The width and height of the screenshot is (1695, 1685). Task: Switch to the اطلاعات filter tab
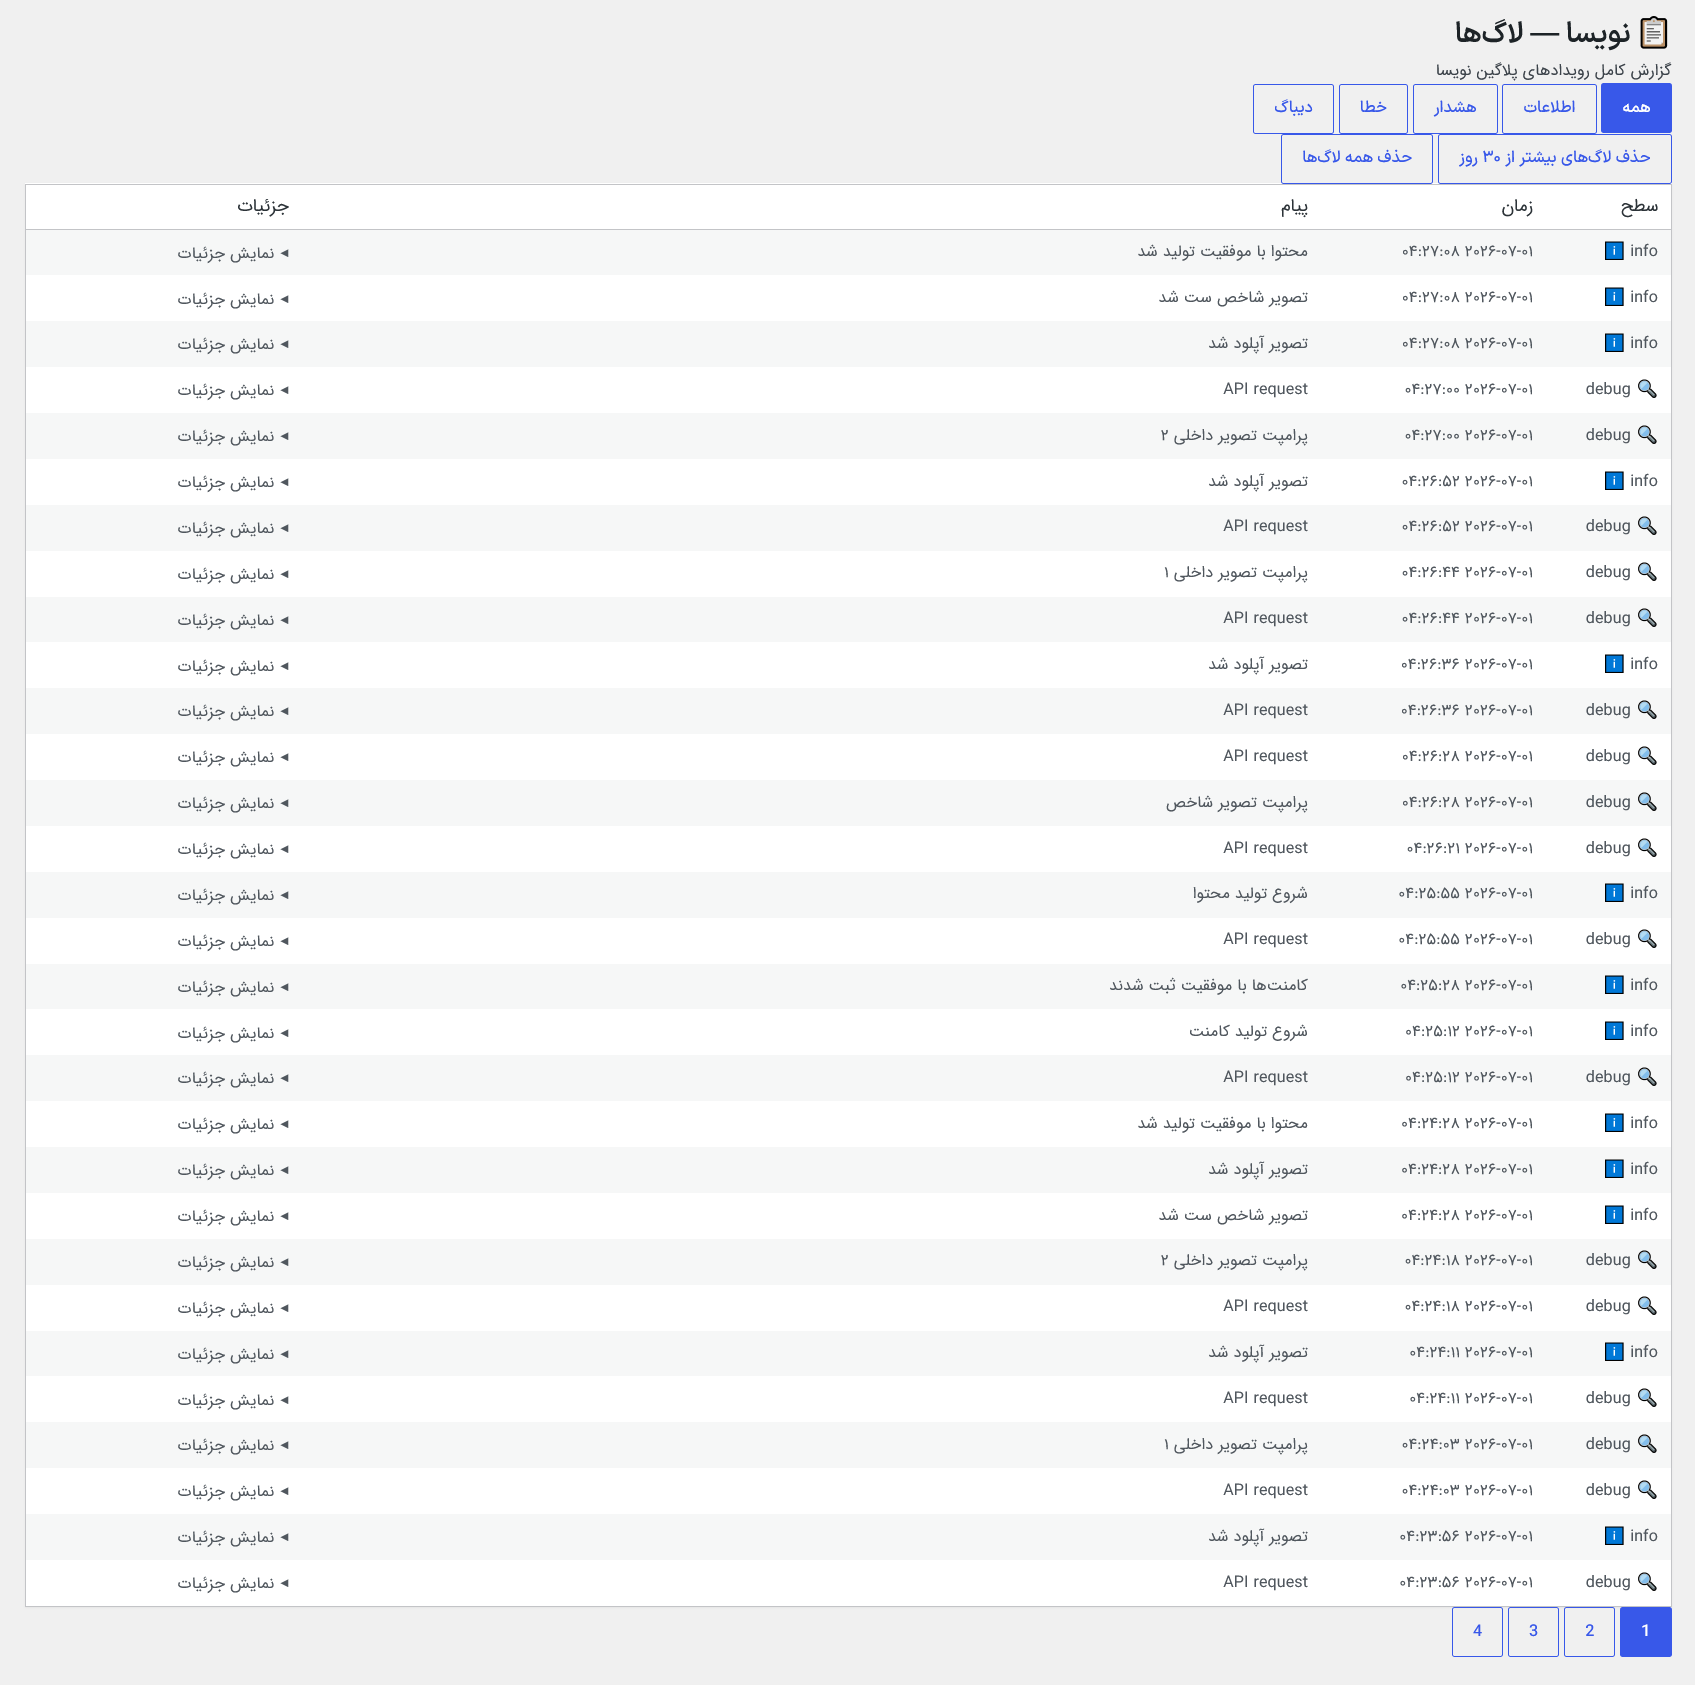pyautogui.click(x=1549, y=108)
